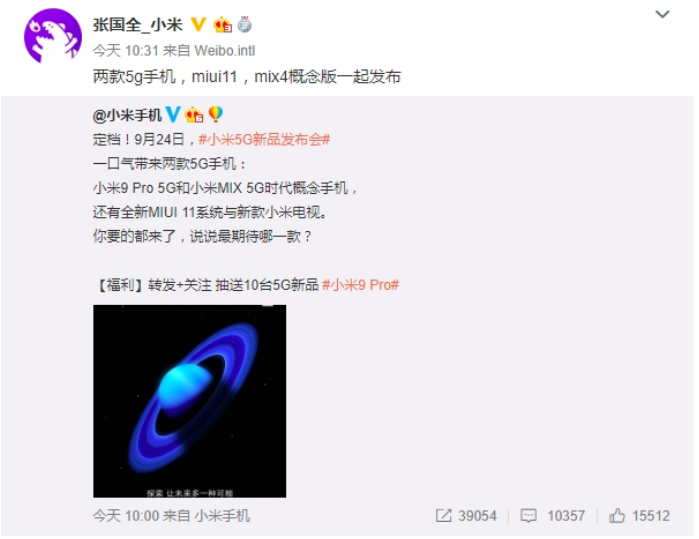Screen dimensions: 699x539
Task: Click the Weibo.intl source link
Action: (x=225, y=50)
